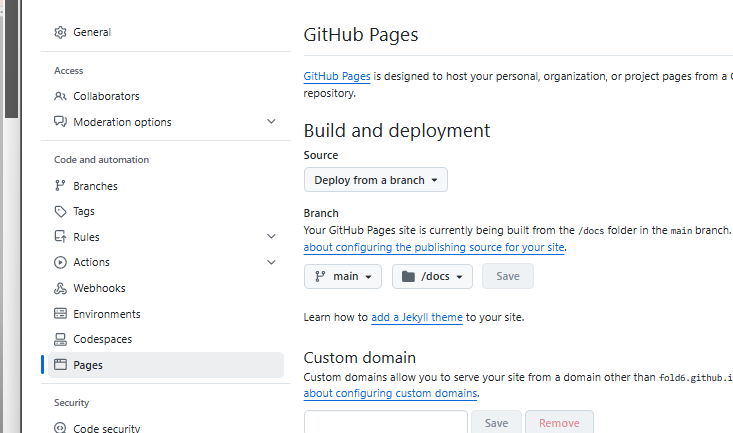Click the Branches git branch icon
Screen dimensions: 733x433
60,186
